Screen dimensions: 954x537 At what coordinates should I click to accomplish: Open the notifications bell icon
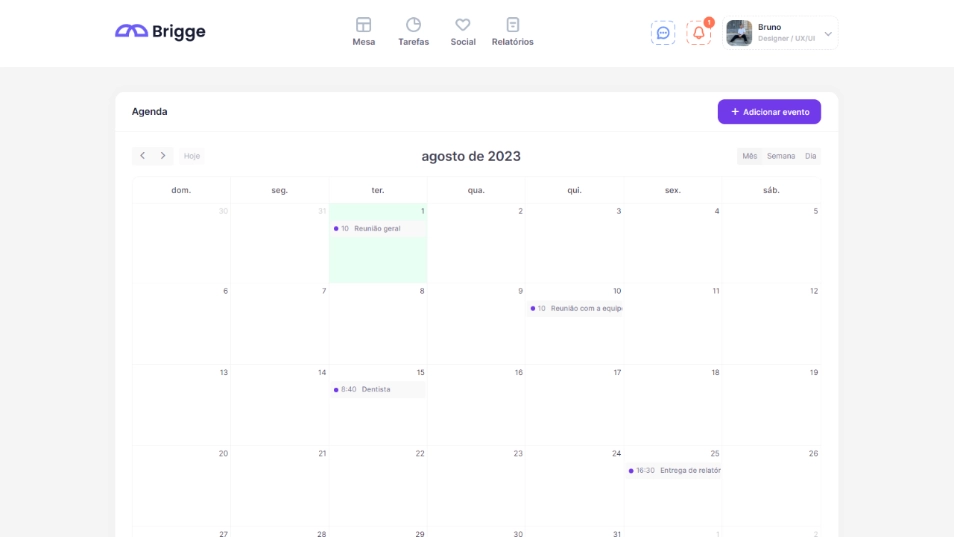[698, 33]
